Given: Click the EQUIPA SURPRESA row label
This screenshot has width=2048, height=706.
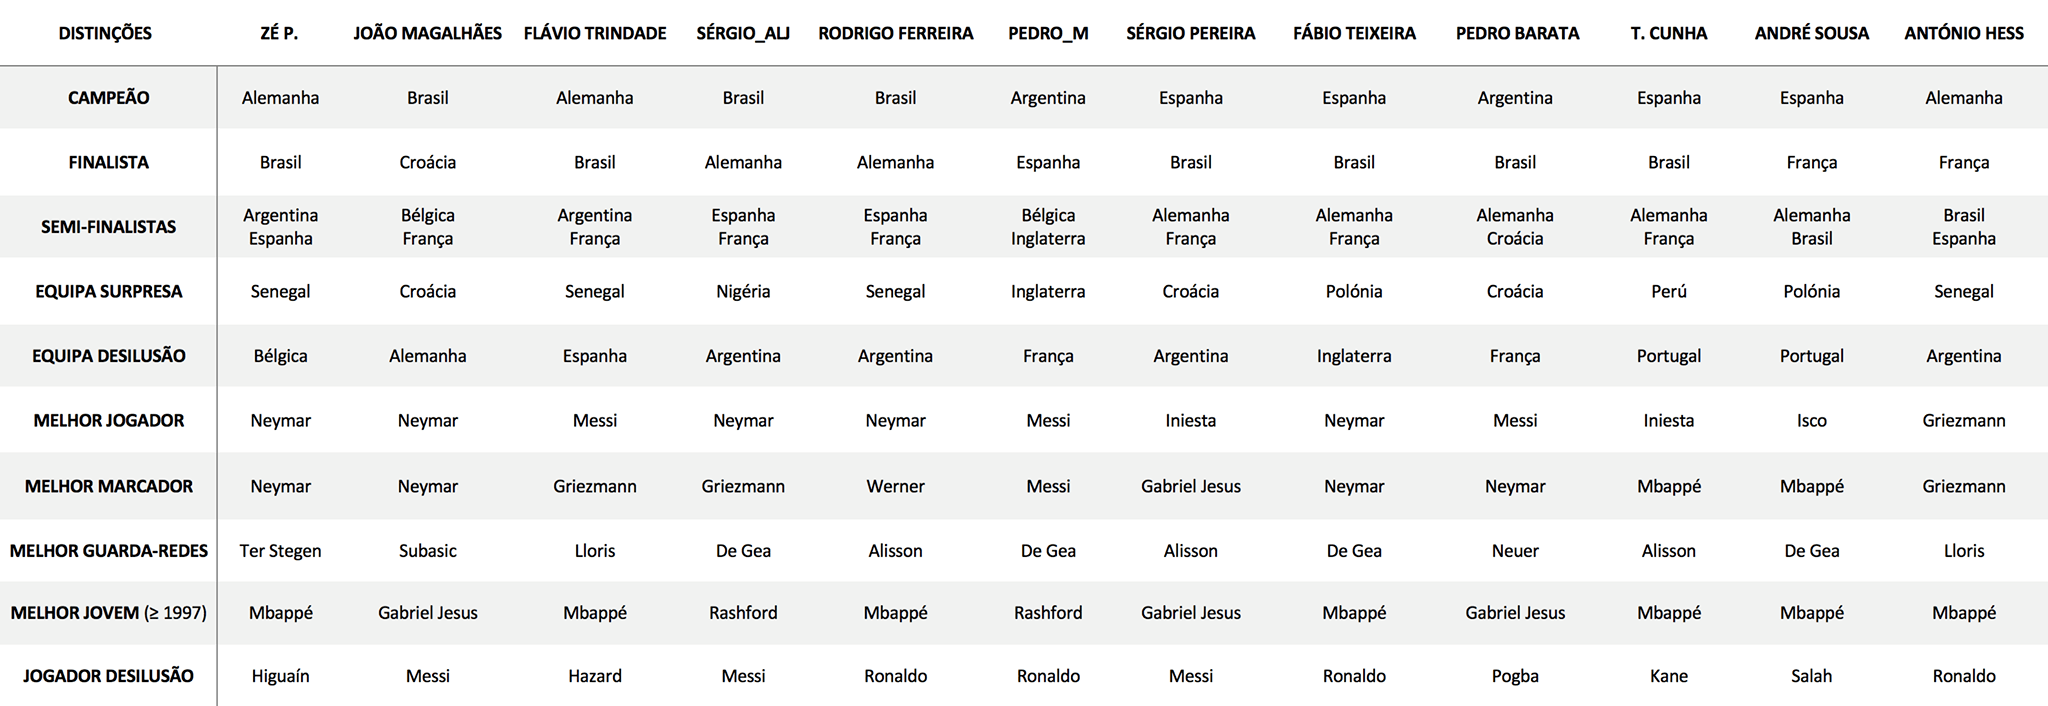Looking at the screenshot, I should point(108,292).
